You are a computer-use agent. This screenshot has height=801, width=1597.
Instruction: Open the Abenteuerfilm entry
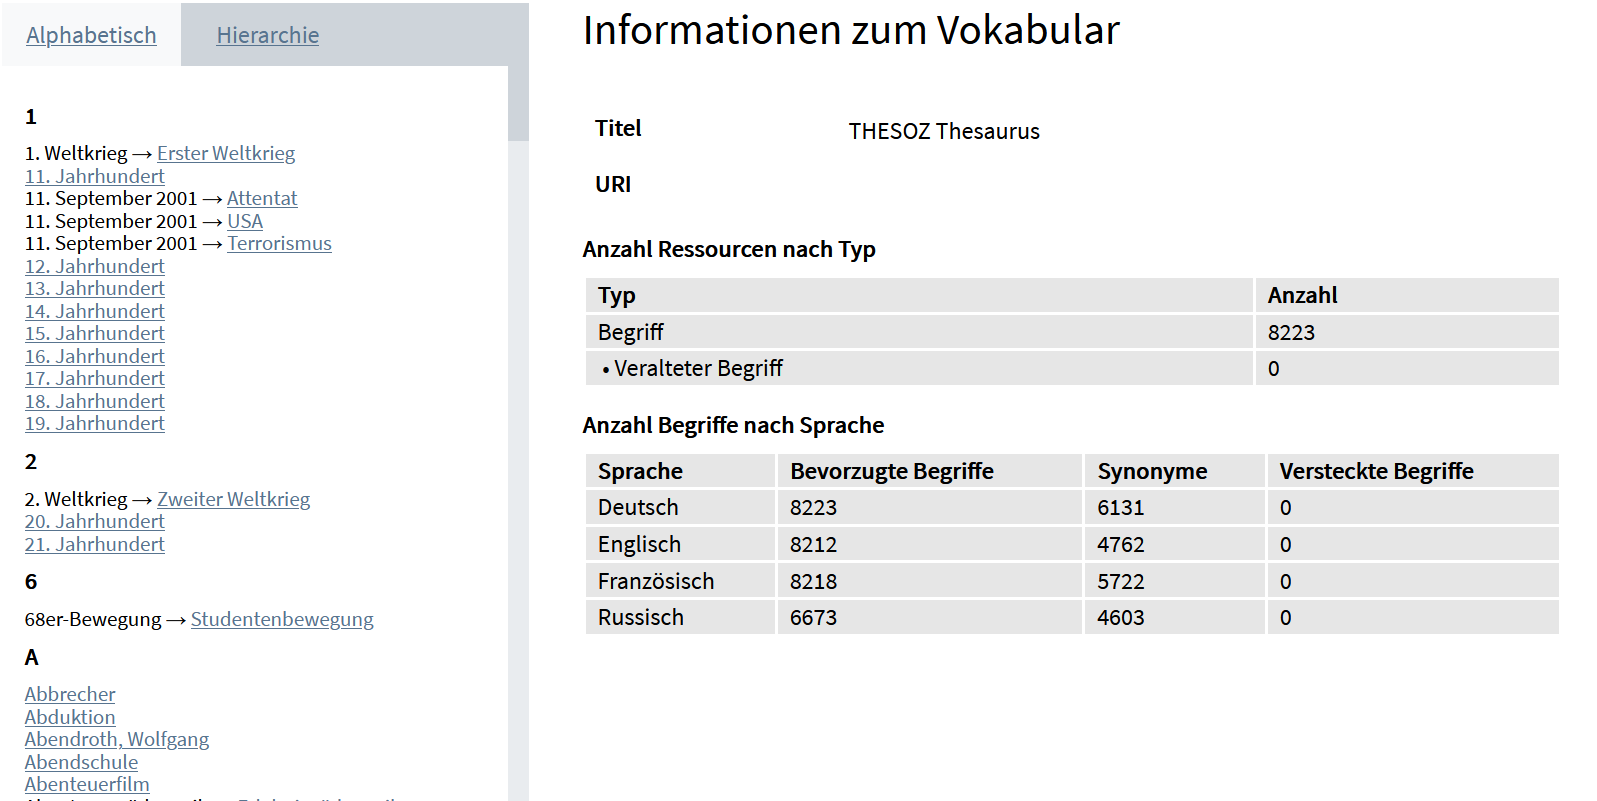click(x=87, y=785)
